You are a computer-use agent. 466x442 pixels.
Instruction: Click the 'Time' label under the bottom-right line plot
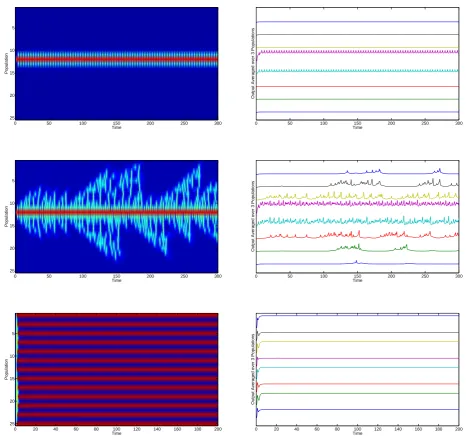click(357, 433)
